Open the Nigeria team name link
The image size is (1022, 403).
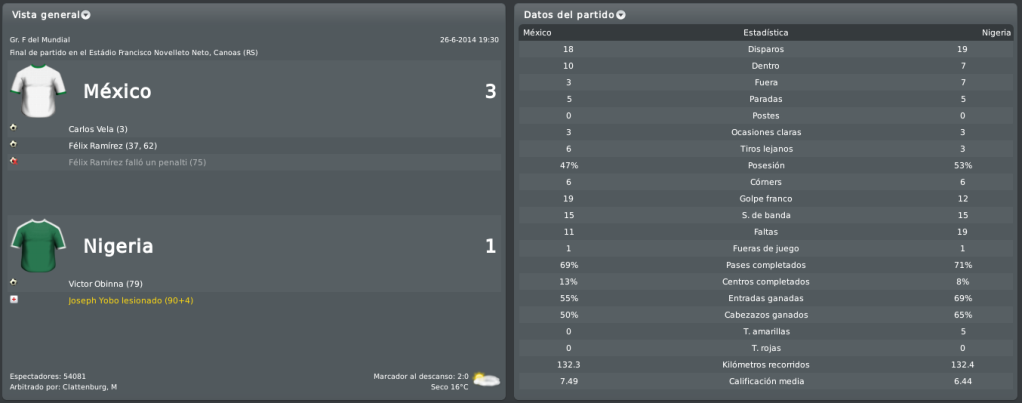pos(118,246)
